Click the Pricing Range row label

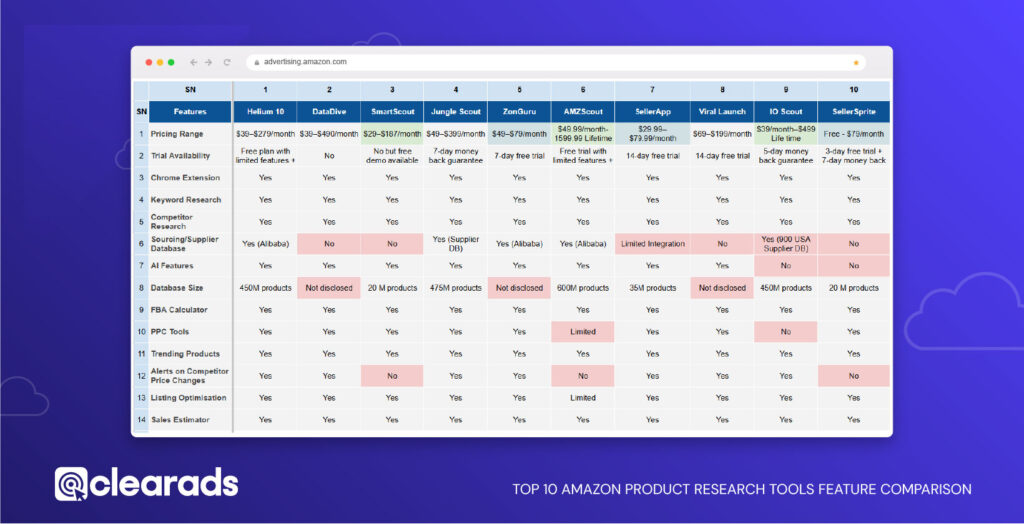pyautogui.click(x=190, y=134)
